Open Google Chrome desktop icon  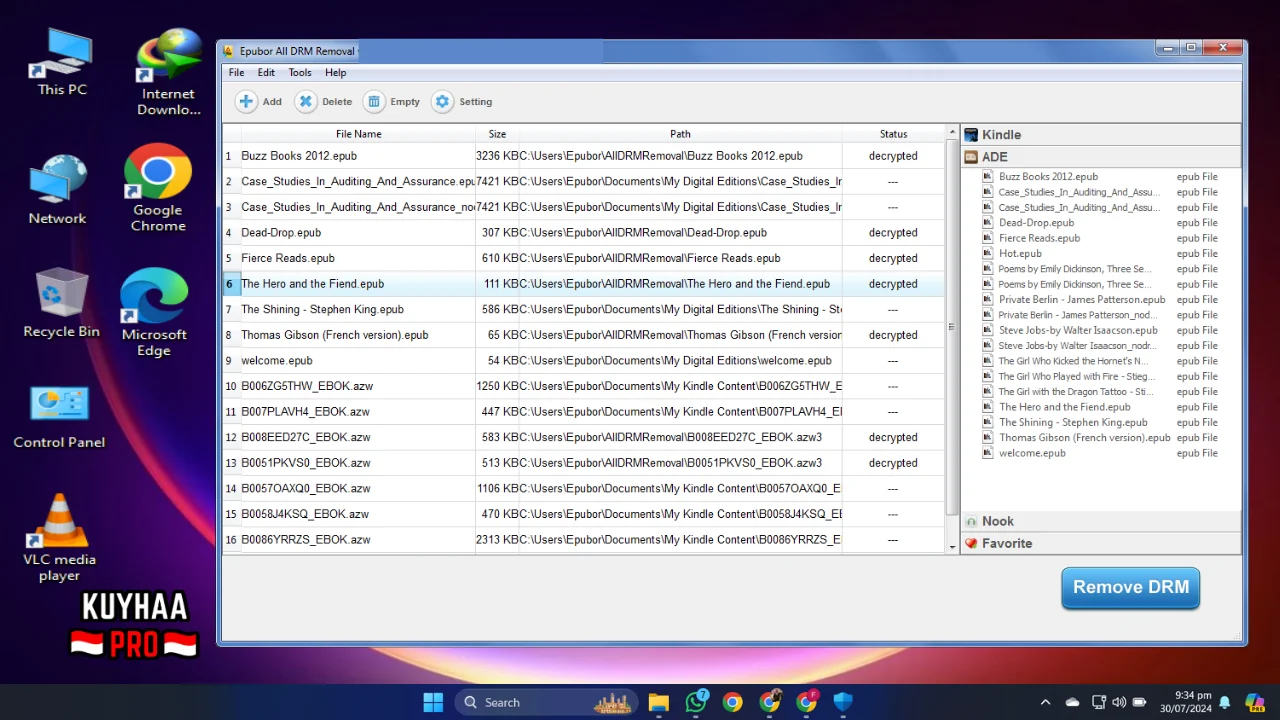(x=158, y=188)
